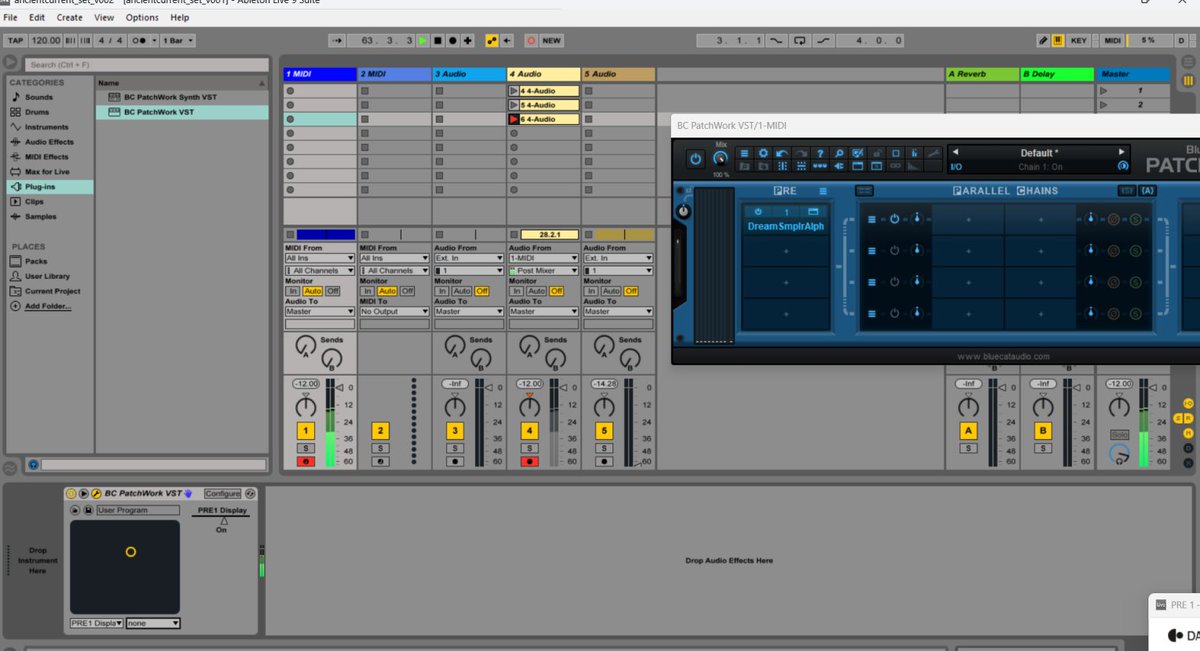Screen dimensions: 1200x651
Task: Click the NEW session button
Action: [552, 41]
